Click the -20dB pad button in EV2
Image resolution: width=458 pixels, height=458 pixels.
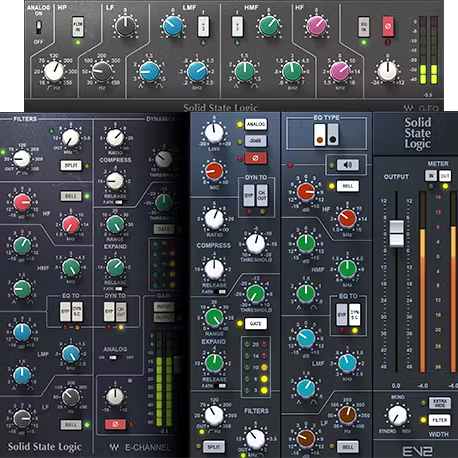point(256,141)
